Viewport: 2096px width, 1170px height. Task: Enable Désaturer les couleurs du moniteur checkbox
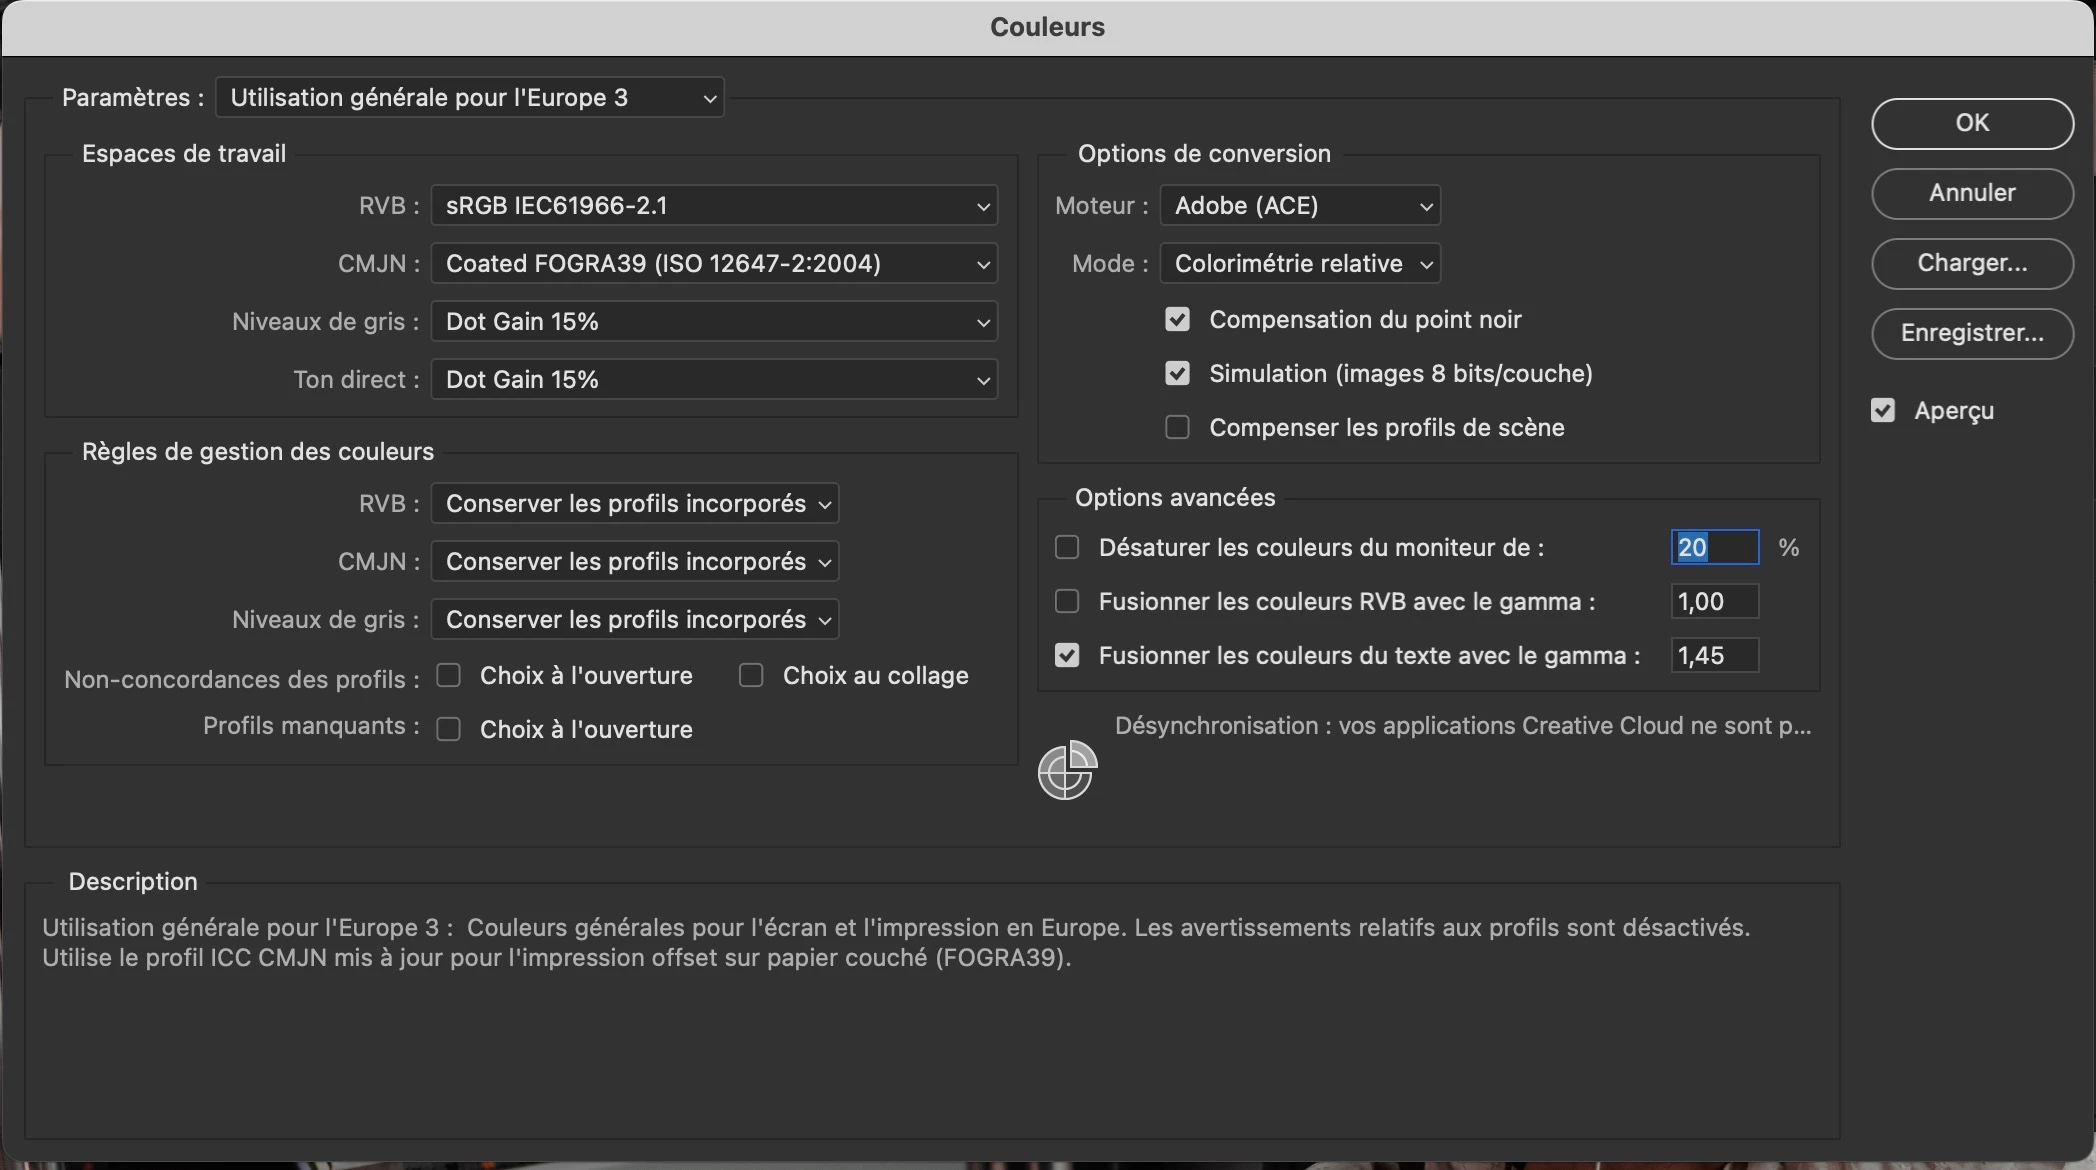tap(1067, 548)
